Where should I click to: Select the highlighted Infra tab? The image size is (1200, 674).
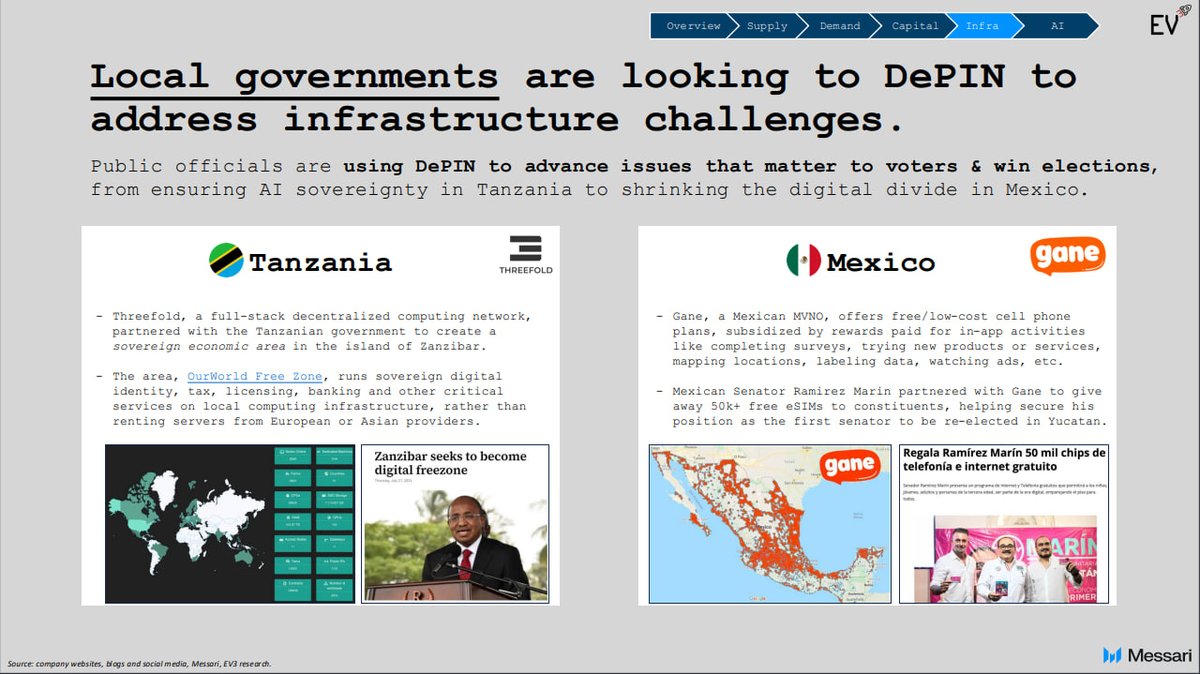(982, 26)
